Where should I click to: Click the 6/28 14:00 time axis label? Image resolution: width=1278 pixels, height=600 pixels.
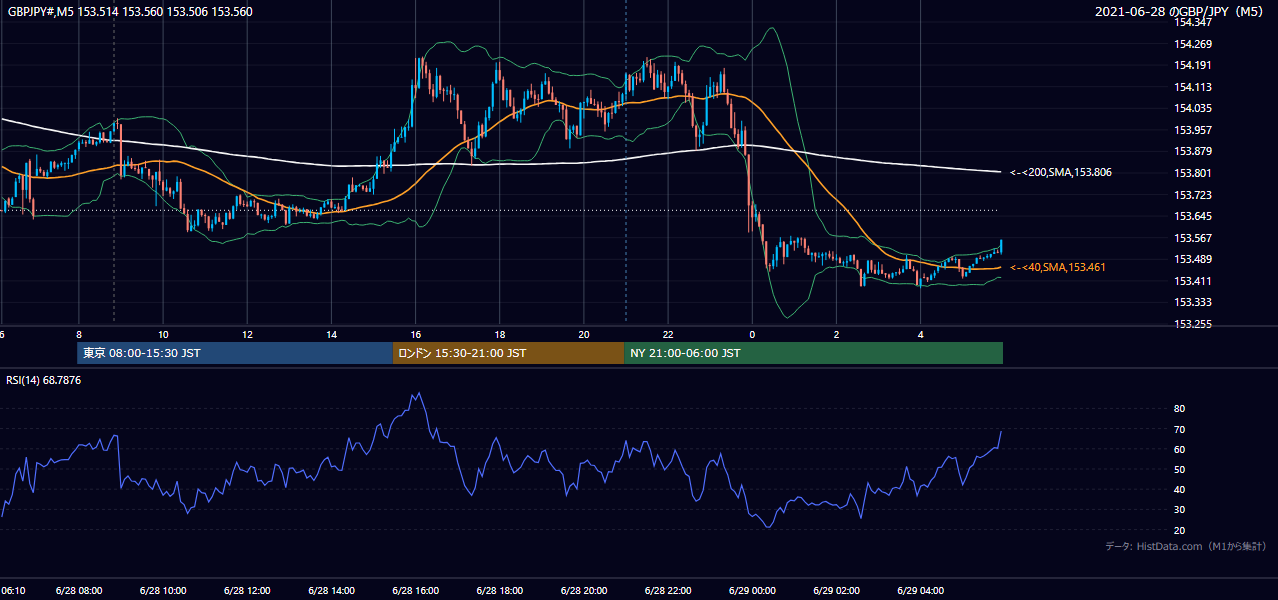point(331,591)
